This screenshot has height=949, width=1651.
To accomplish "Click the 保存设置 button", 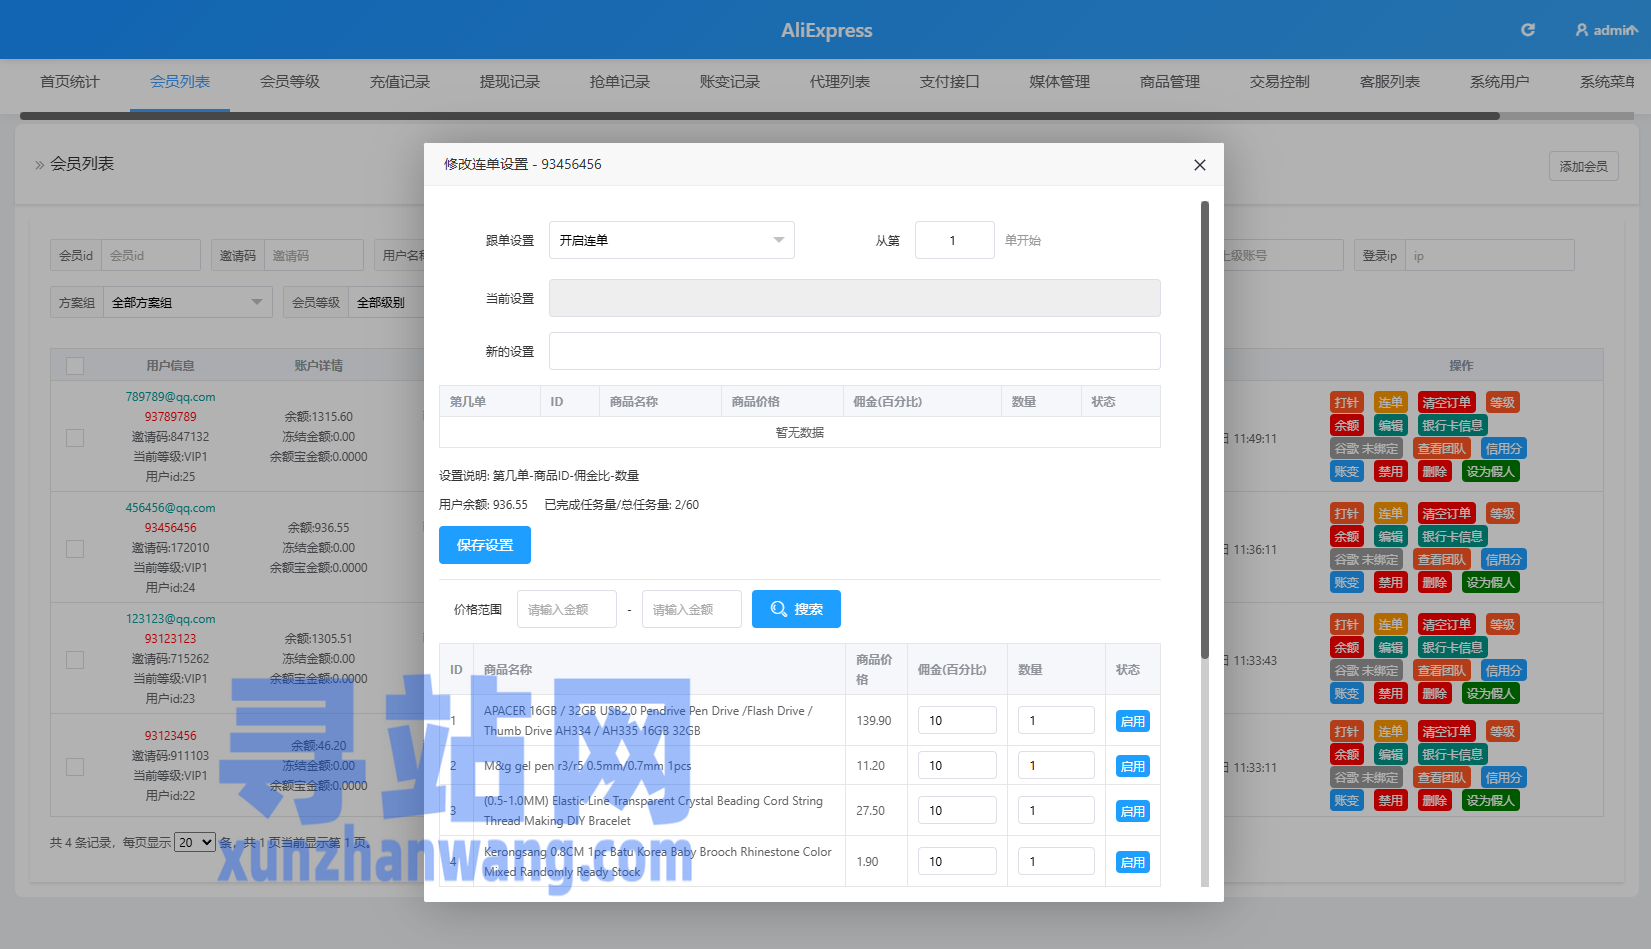I will (485, 545).
